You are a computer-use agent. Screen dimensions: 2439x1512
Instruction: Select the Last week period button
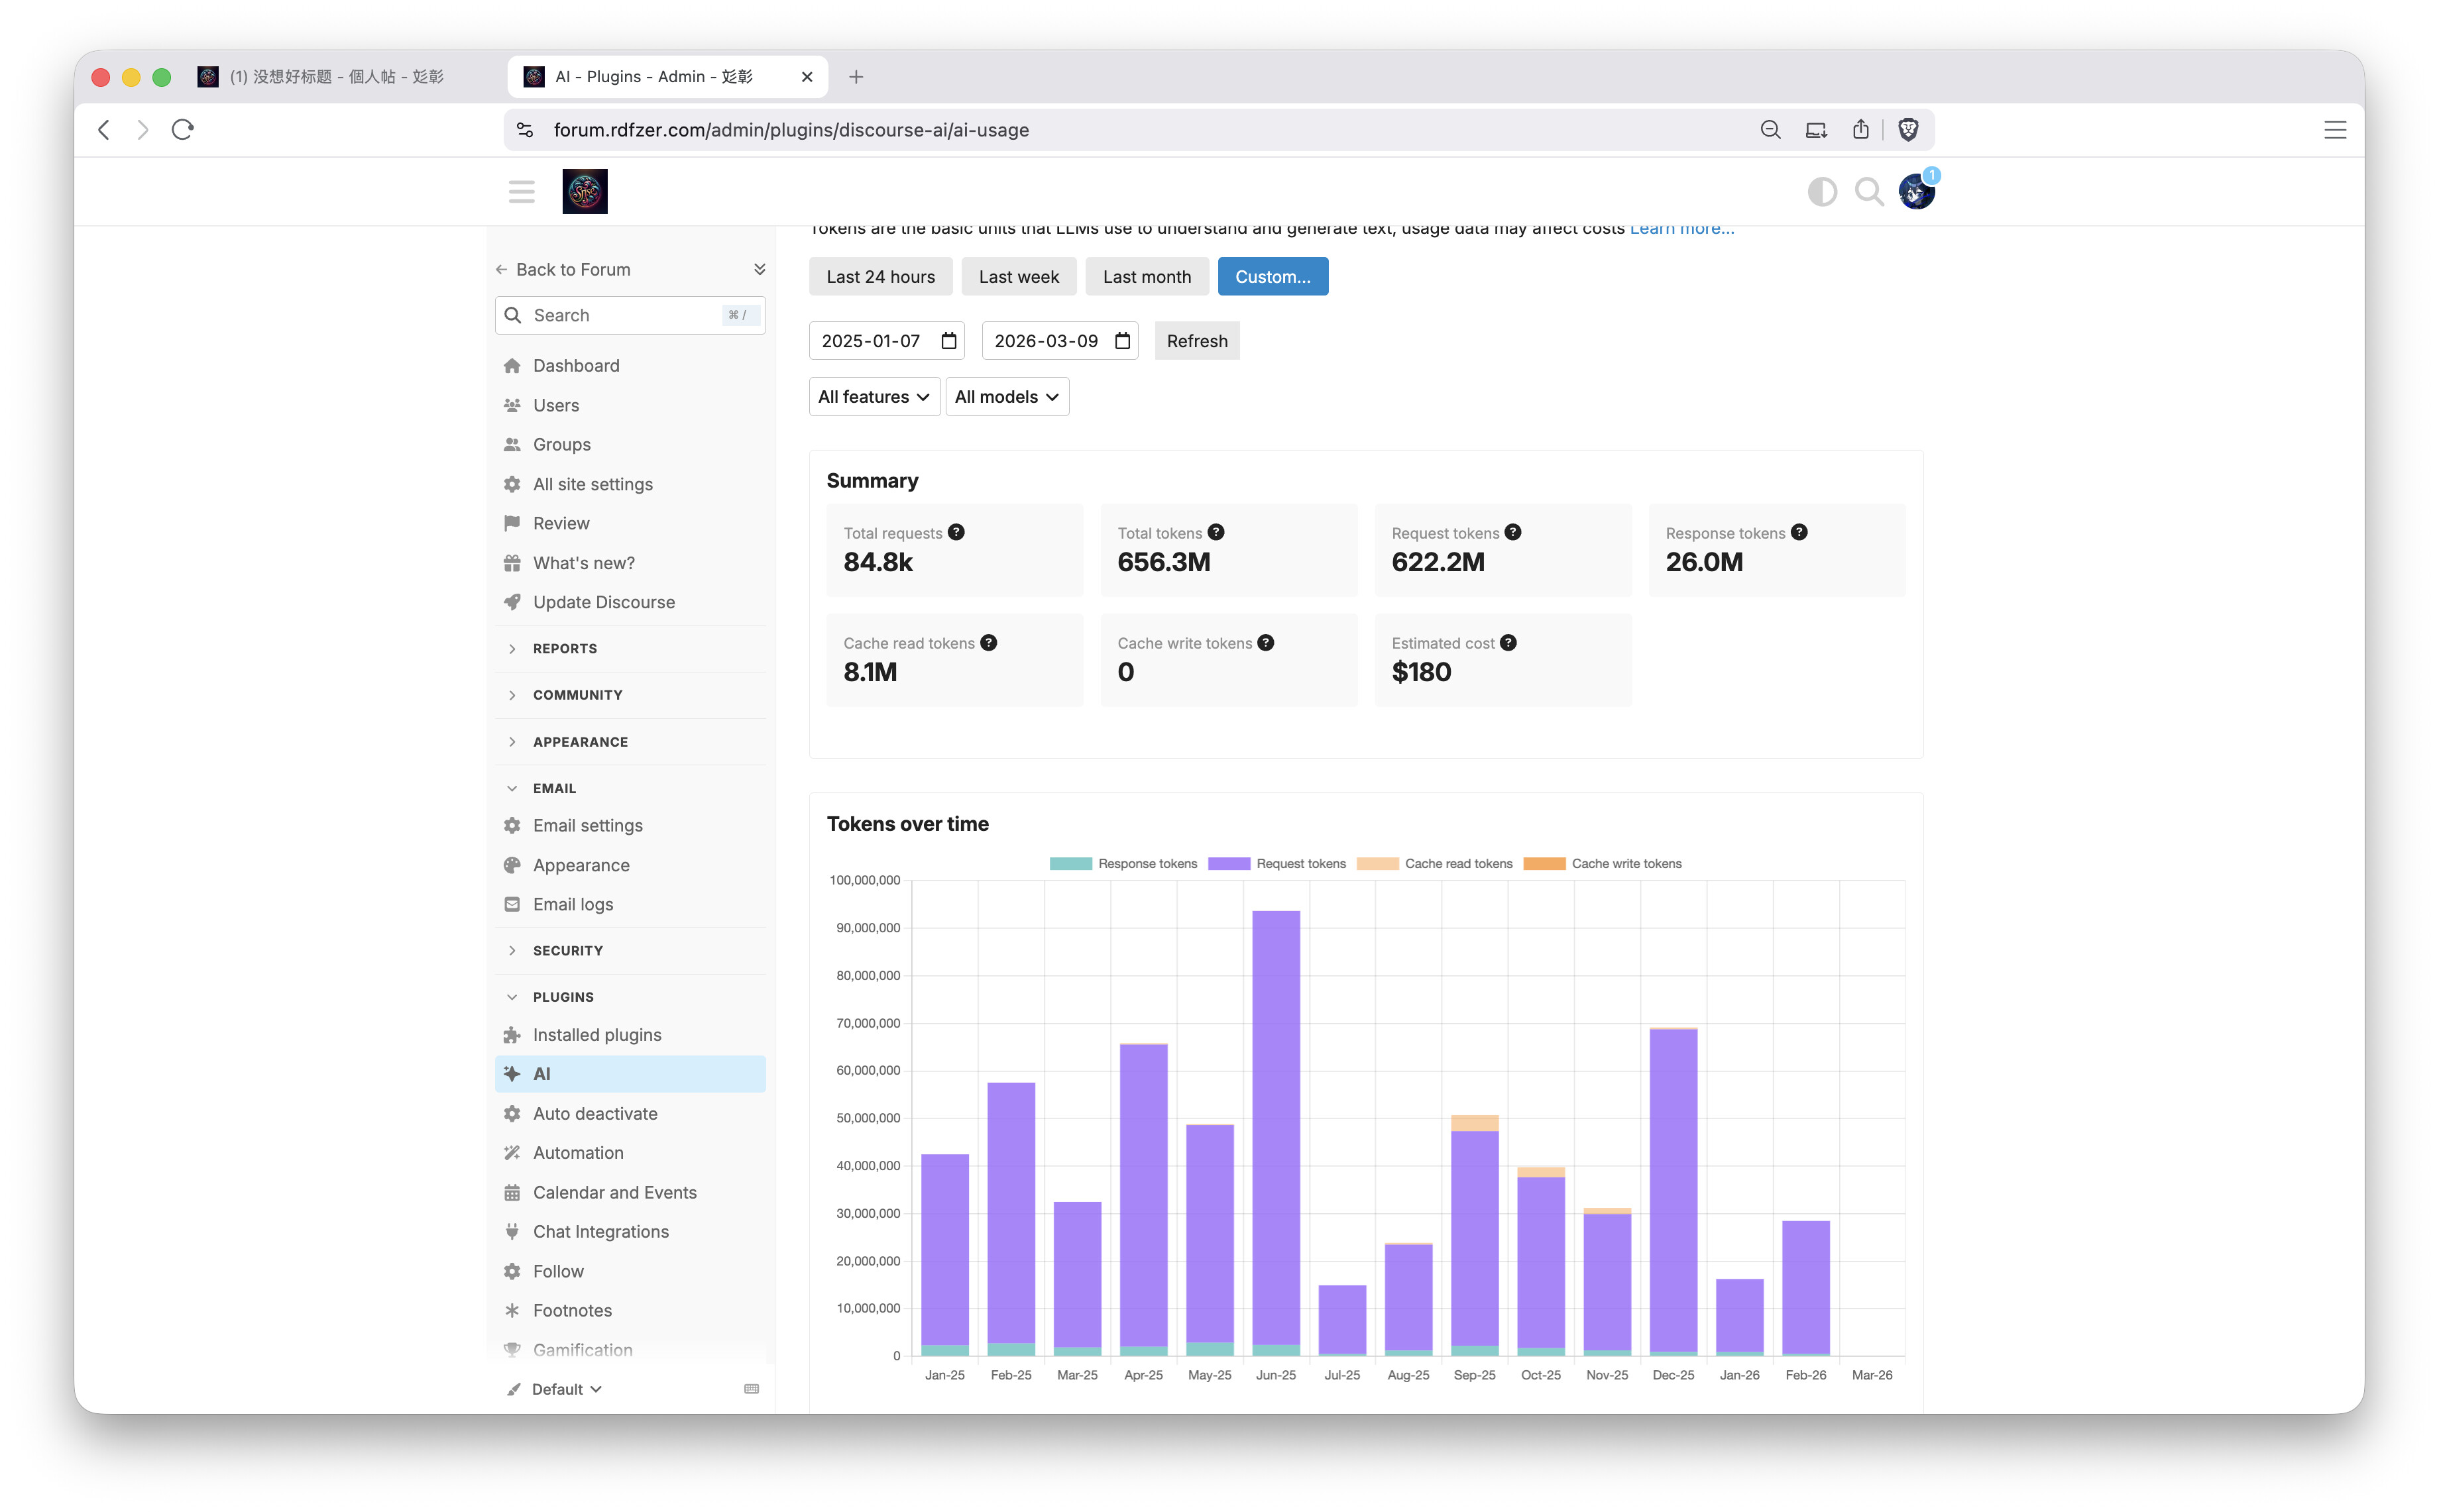[1018, 277]
